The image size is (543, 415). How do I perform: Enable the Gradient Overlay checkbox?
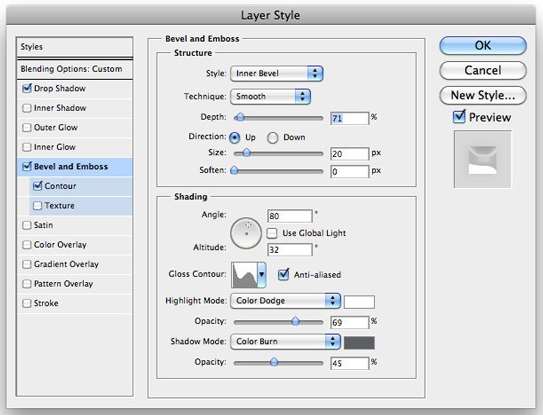click(x=27, y=264)
